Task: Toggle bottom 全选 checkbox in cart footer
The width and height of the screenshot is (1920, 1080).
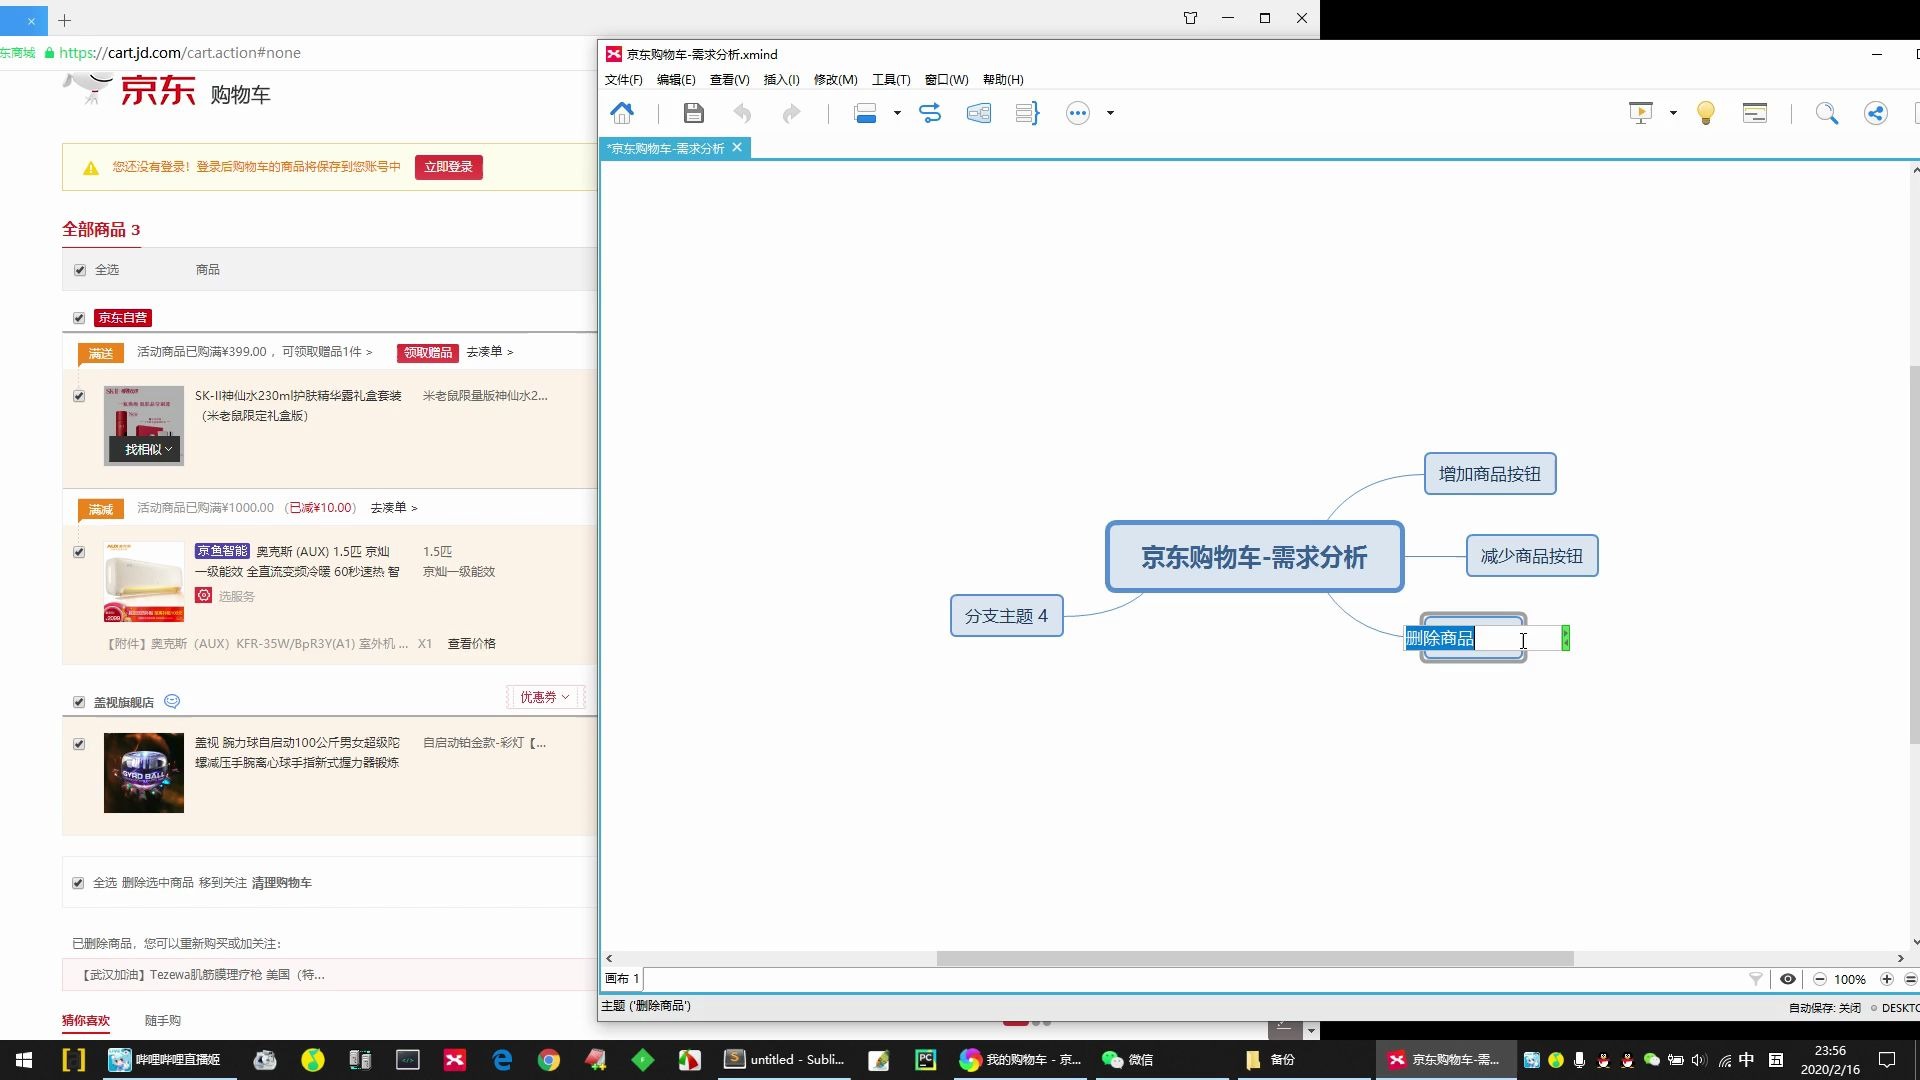Action: coord(78,883)
